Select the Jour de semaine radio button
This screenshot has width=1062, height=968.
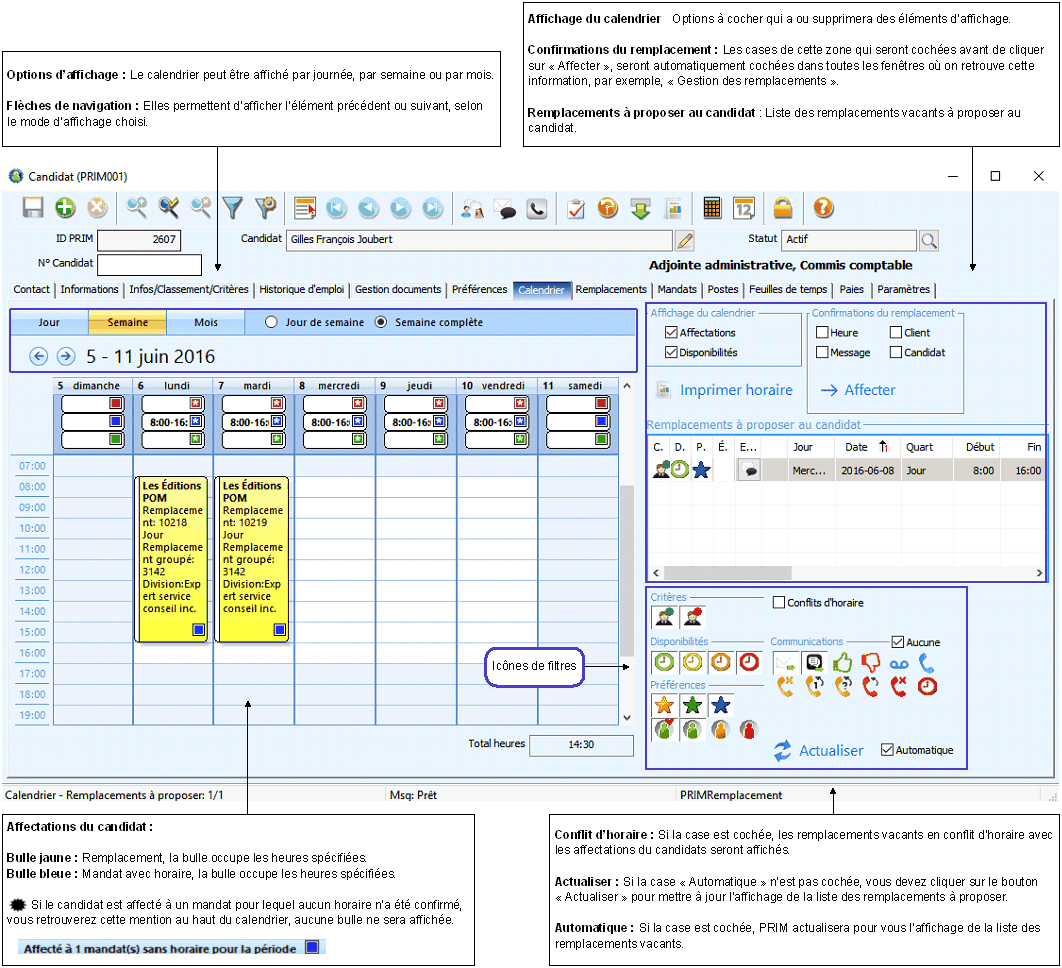[271, 323]
